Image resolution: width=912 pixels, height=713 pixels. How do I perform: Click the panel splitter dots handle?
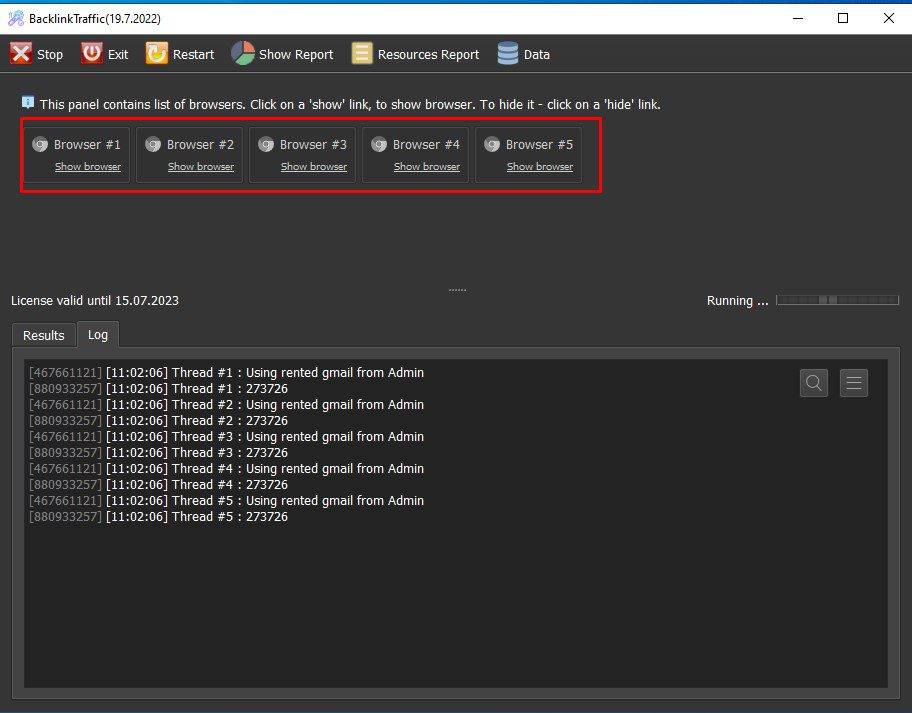pos(457,290)
